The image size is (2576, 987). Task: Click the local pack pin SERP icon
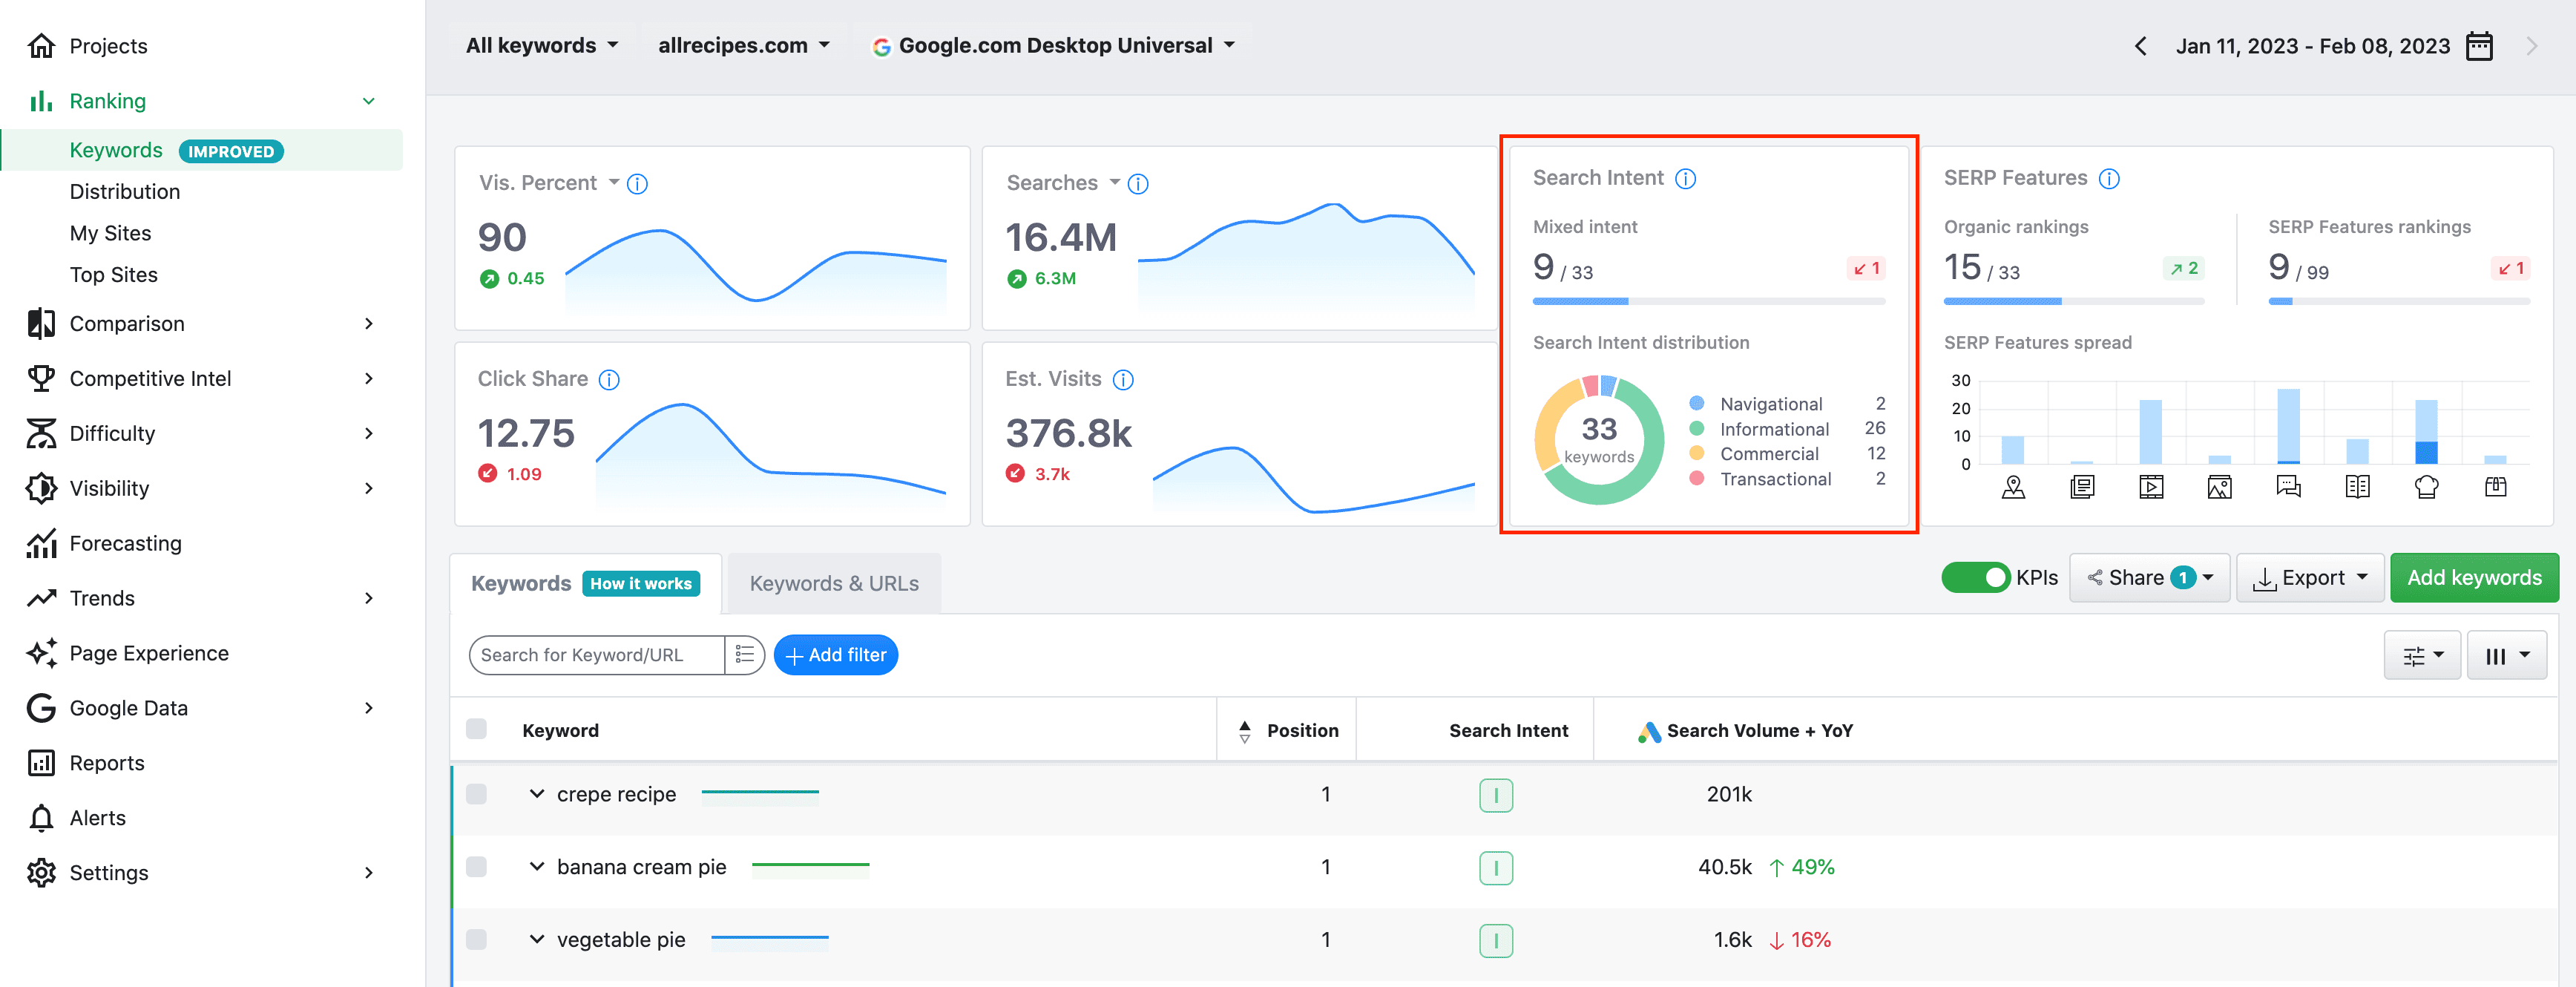2013,487
